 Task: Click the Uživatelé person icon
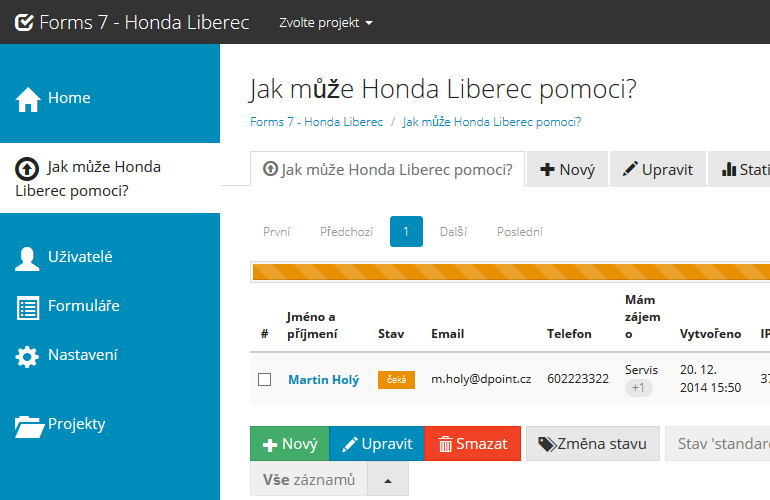(27, 259)
